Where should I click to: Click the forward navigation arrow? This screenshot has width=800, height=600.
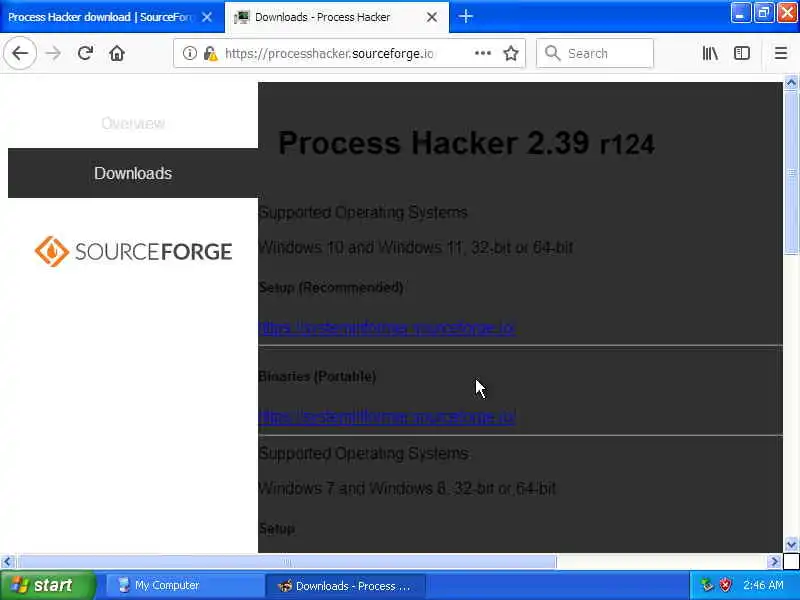[53, 53]
